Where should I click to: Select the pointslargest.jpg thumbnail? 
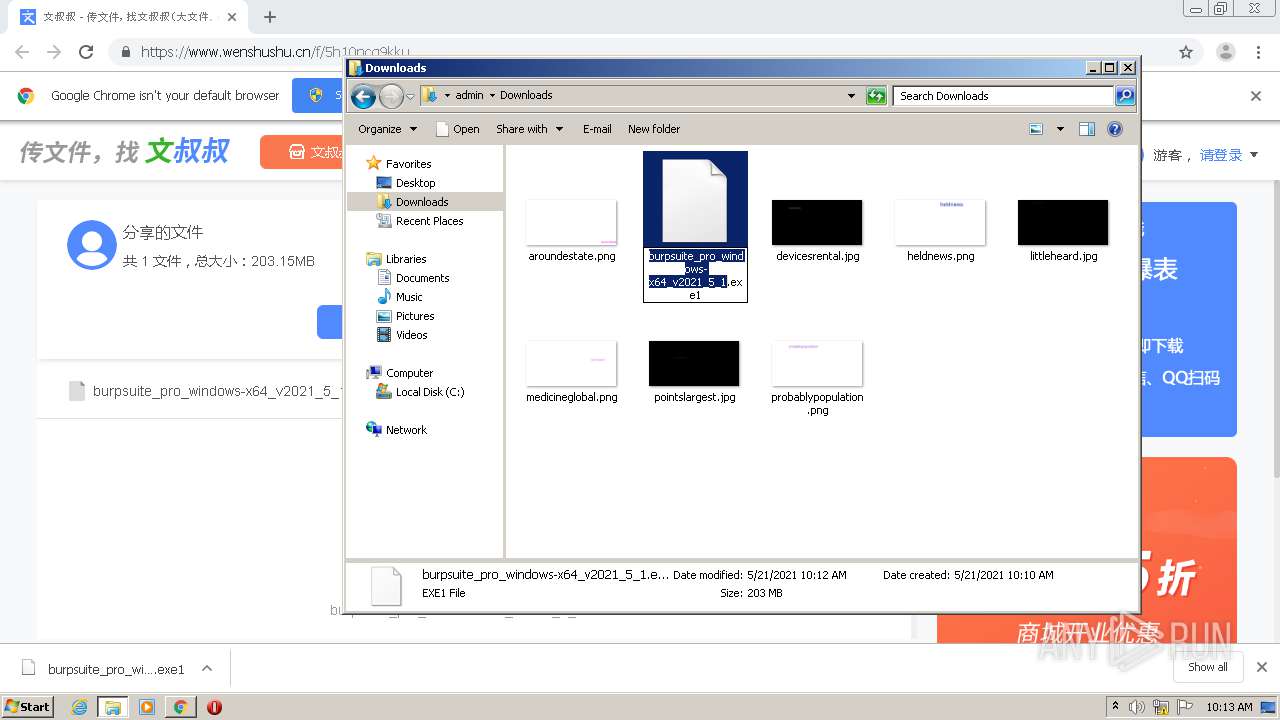694,363
